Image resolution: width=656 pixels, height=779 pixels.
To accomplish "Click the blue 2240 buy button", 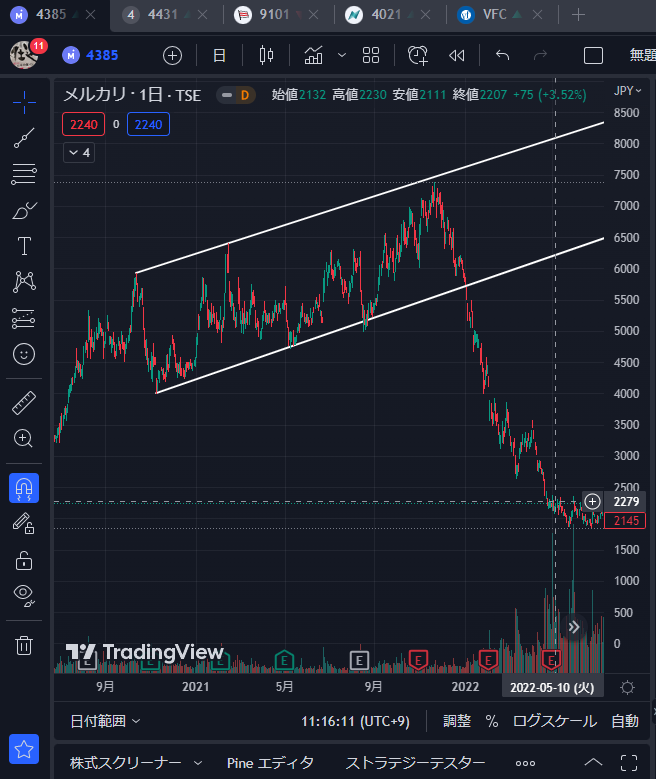I will [148, 124].
